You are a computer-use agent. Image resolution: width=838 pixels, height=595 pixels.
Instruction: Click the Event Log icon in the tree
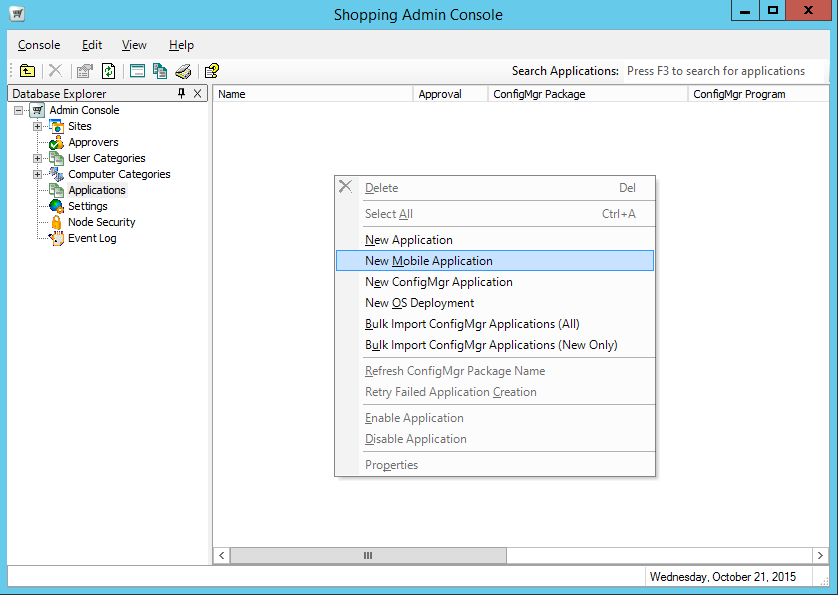pyautogui.click(x=56, y=238)
